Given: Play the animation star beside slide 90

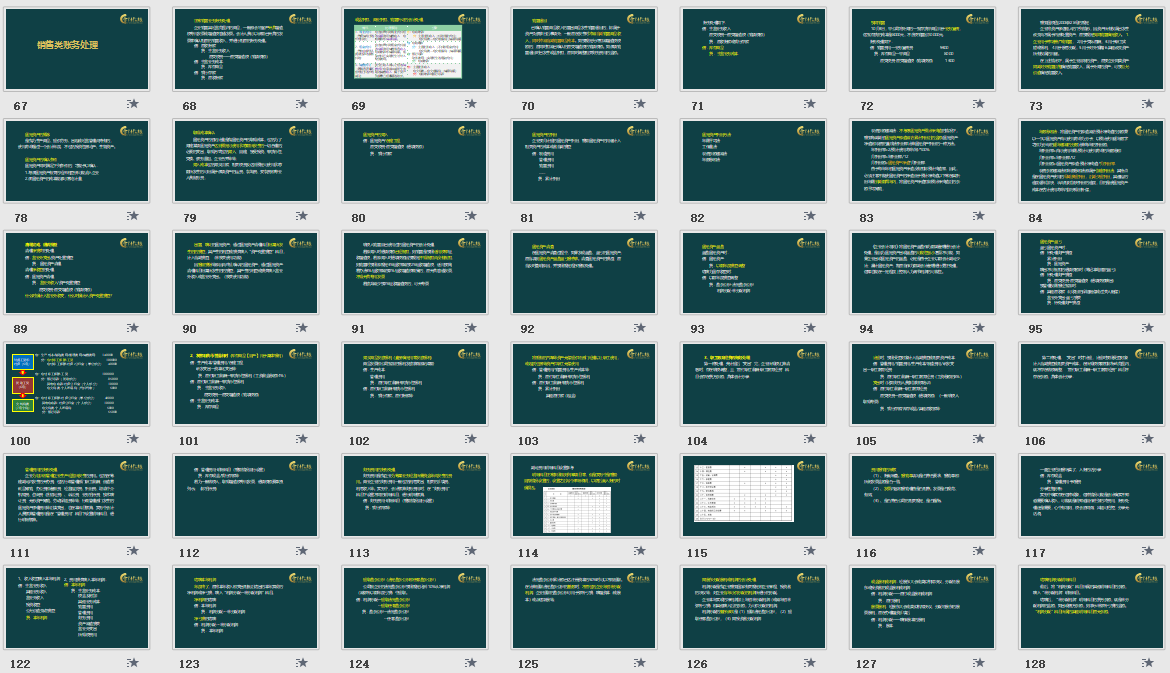Looking at the screenshot, I should click(301, 328).
